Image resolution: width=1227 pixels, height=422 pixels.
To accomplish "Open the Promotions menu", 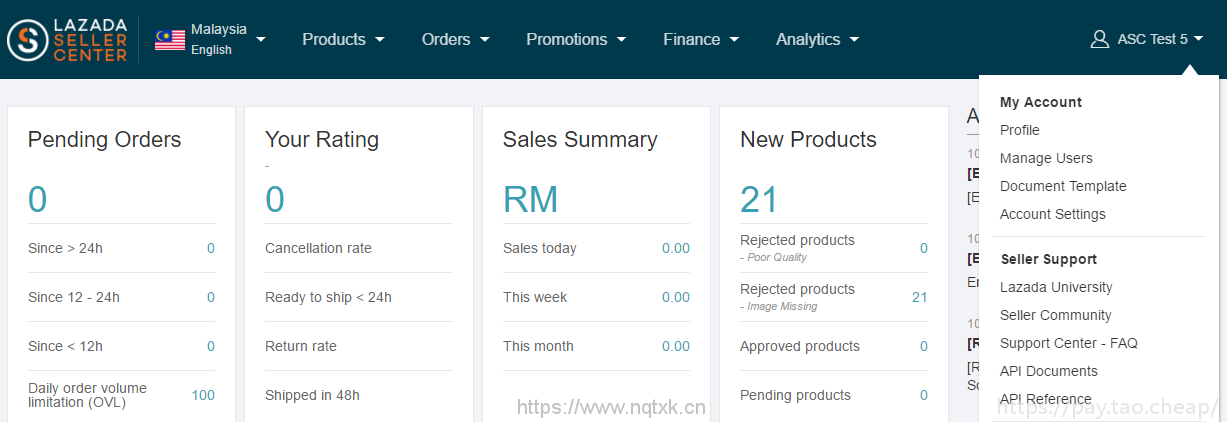I will (x=576, y=39).
